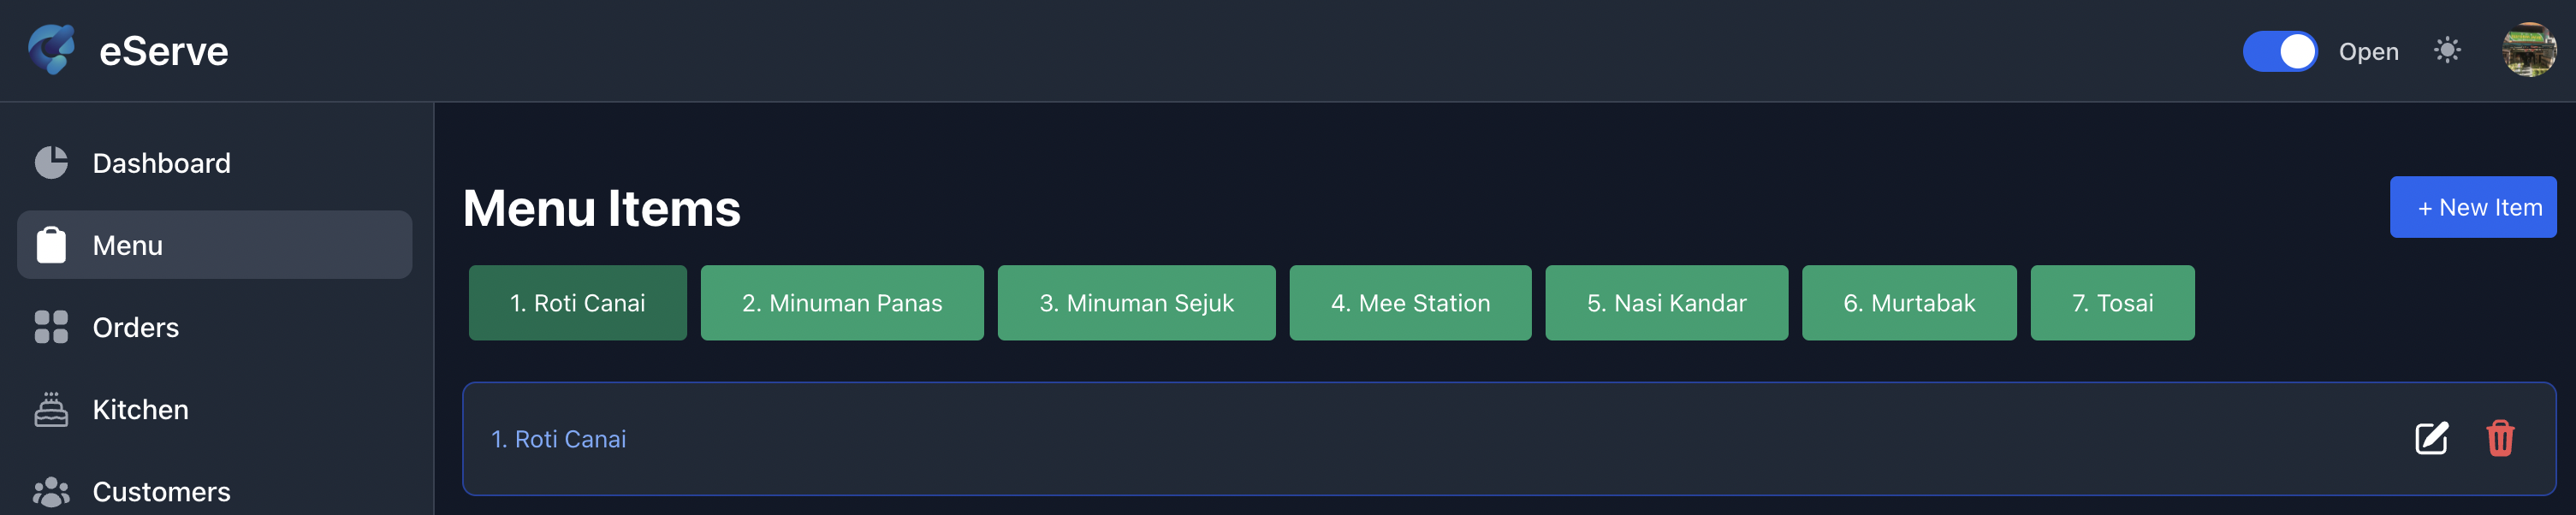Click the Kitchen cake icon in the sidebar
The height and width of the screenshot is (515, 2576).
(51, 409)
